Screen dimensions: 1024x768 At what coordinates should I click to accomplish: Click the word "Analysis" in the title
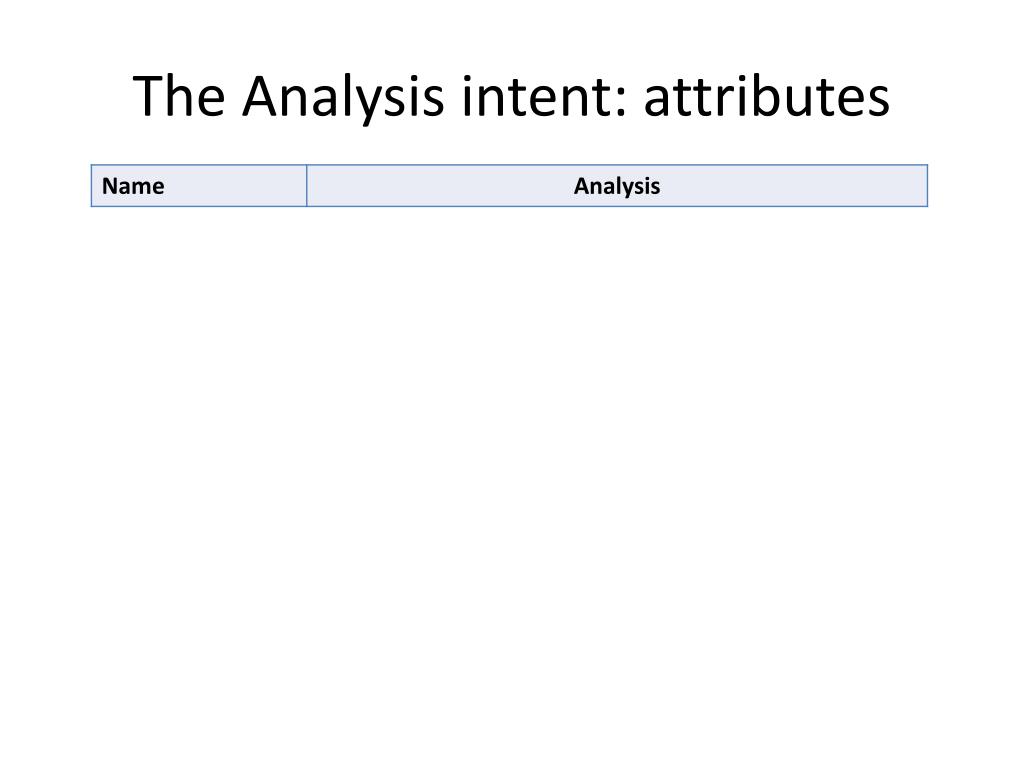(343, 97)
